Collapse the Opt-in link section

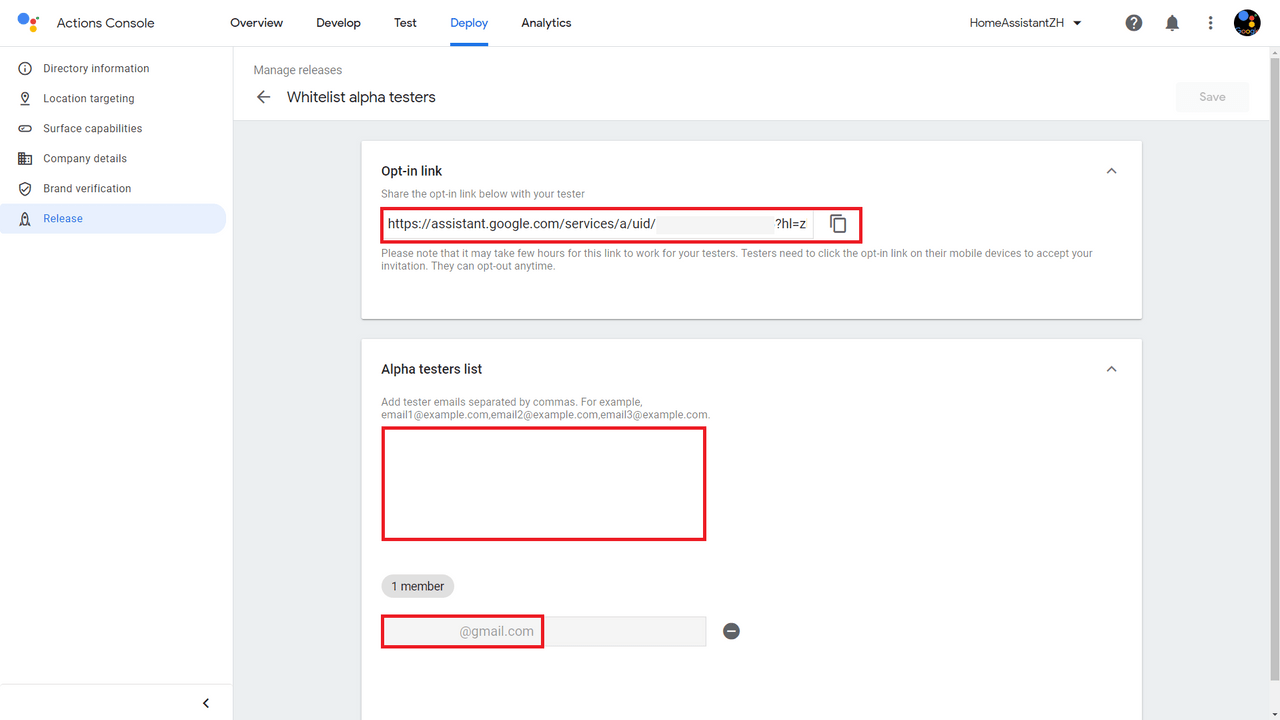(1111, 171)
